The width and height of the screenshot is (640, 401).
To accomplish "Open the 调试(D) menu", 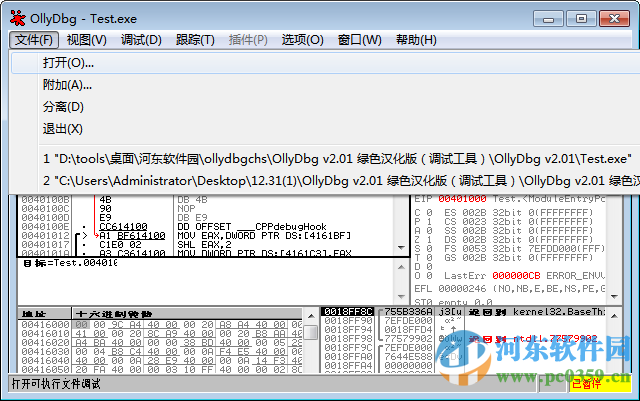I will coord(141,40).
